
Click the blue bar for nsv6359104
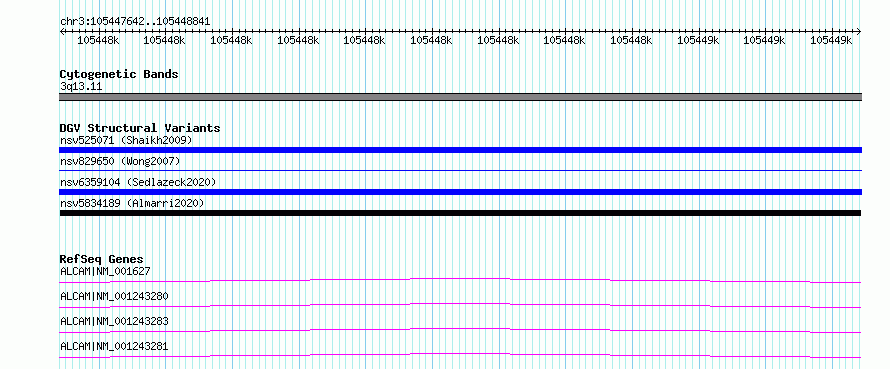pos(460,192)
